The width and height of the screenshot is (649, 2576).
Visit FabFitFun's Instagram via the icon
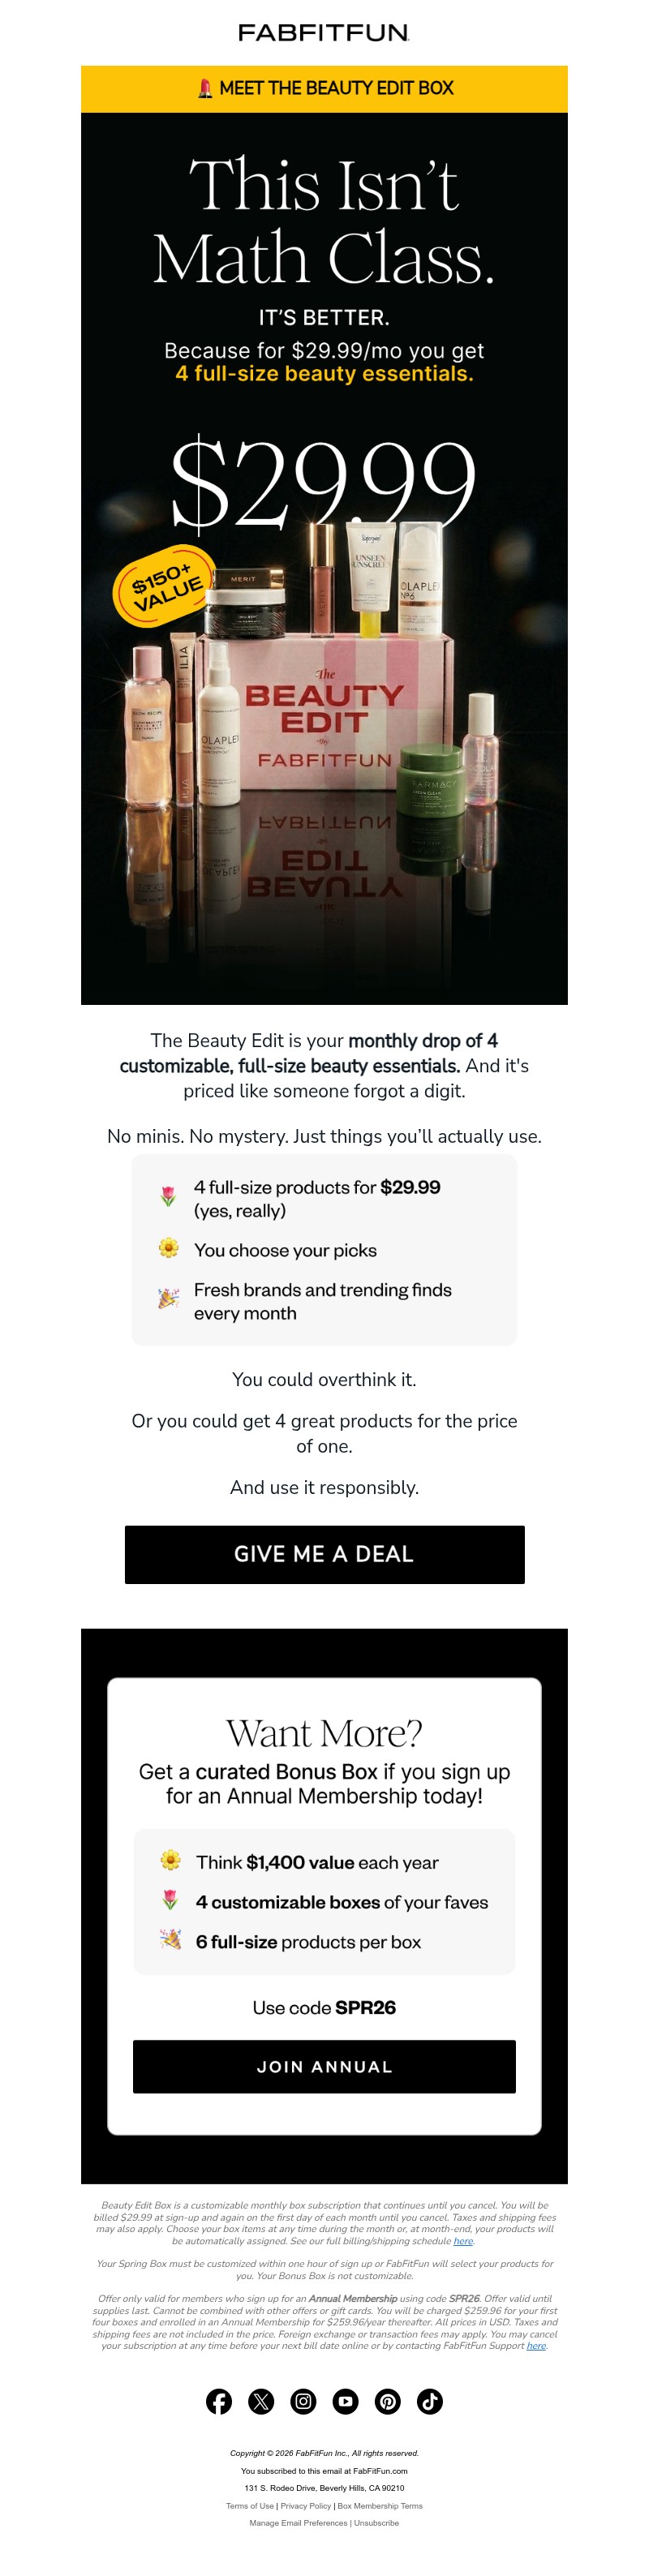pyautogui.click(x=303, y=2401)
